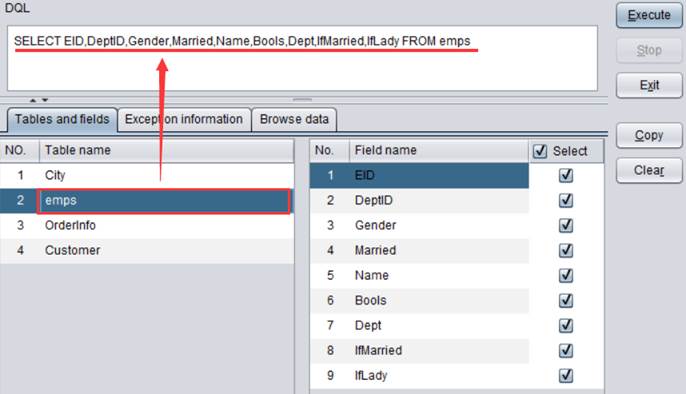Uncheck the Bools field checkbox
Viewport: 686px width, 394px height.
coord(566,300)
